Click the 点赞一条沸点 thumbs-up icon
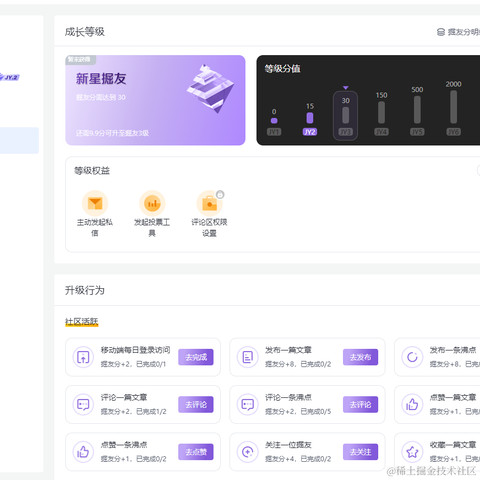Screen dimensions: 480x480 [x=83, y=452]
